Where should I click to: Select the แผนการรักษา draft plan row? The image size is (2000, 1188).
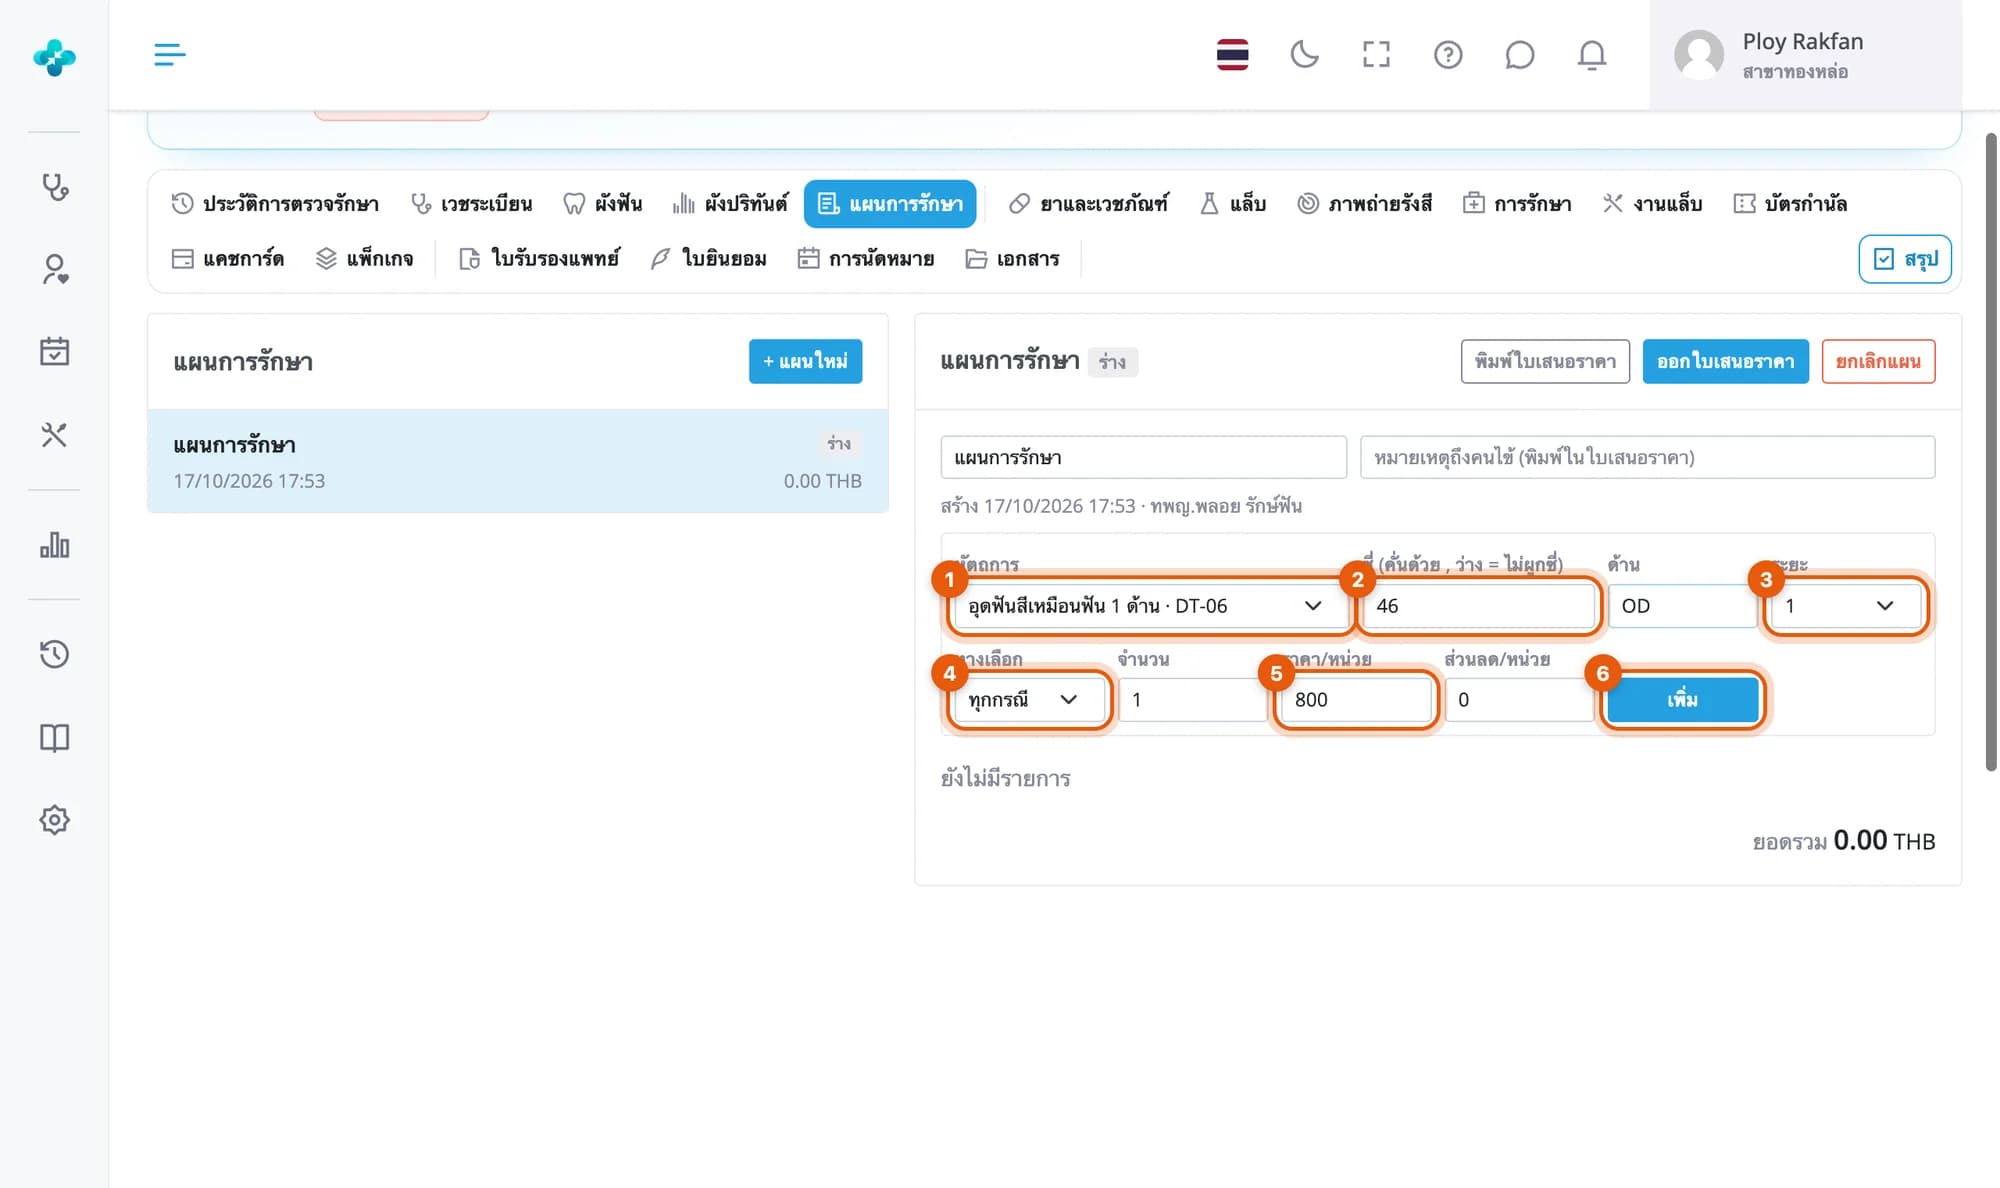point(518,461)
